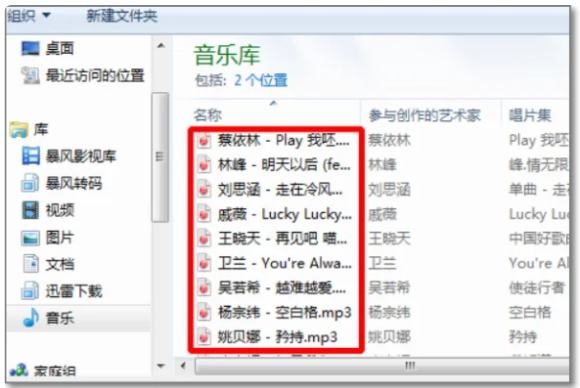Viewport: 580px width, 388px height.
Task: Select the file 杨宗纬 - 空白格.mp3
Action: [x=284, y=313]
